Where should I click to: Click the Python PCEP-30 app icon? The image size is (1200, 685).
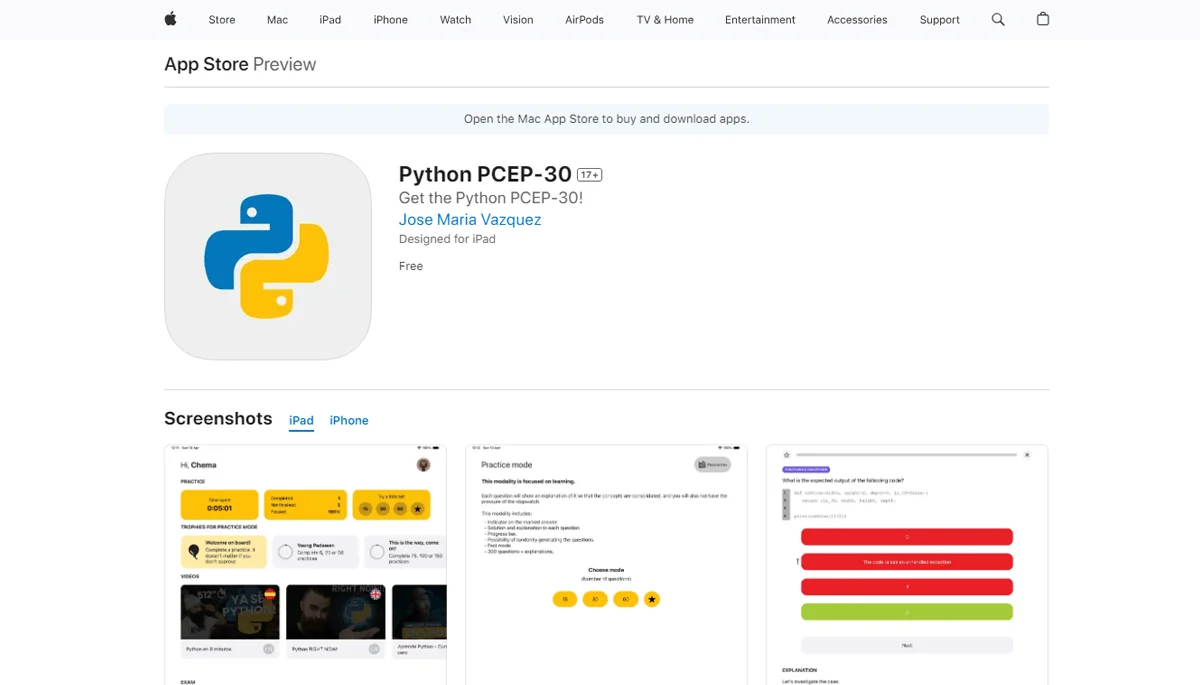(268, 256)
